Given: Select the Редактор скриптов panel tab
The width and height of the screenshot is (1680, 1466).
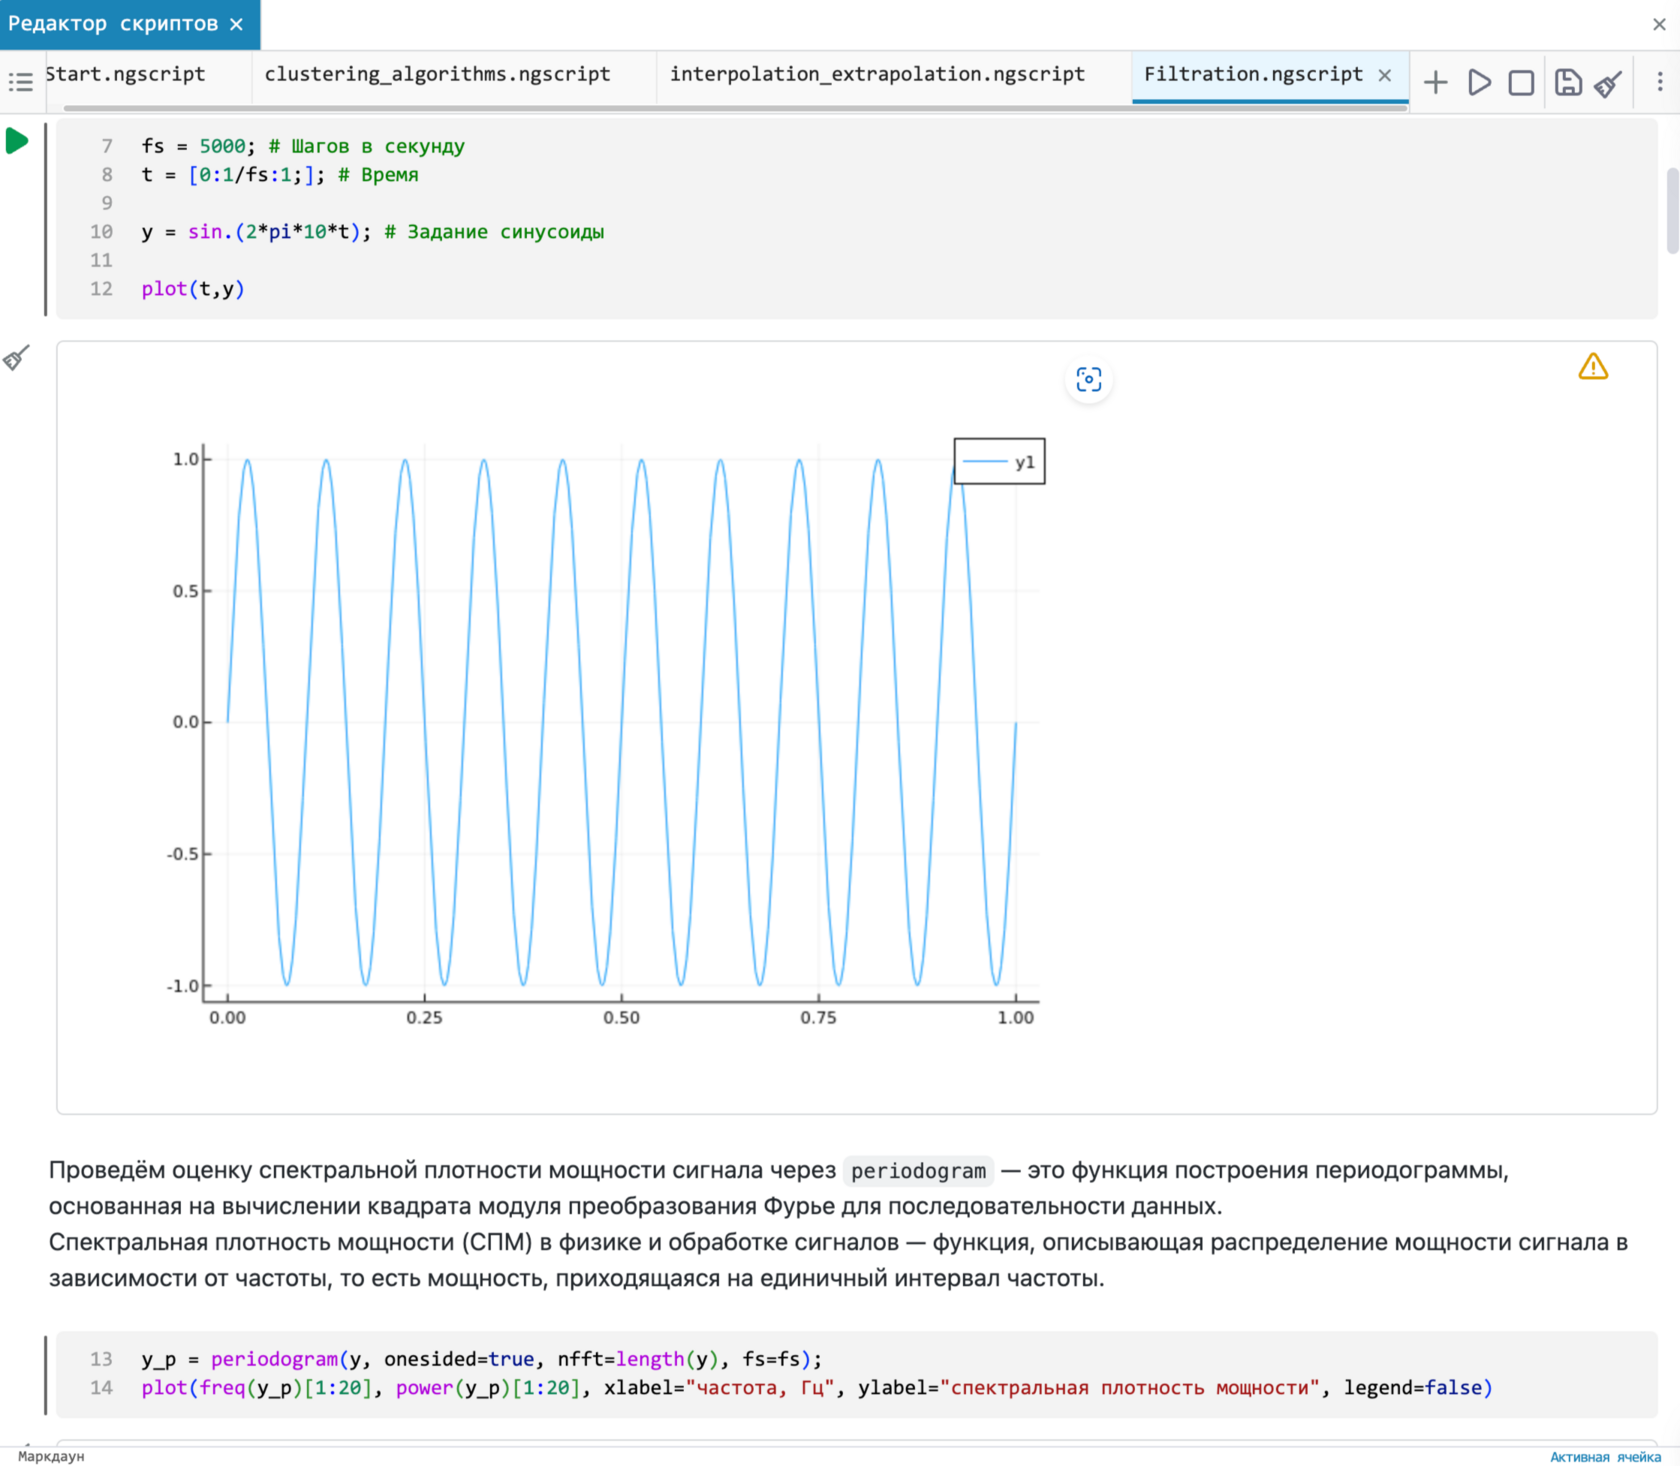Looking at the screenshot, I should [113, 24].
